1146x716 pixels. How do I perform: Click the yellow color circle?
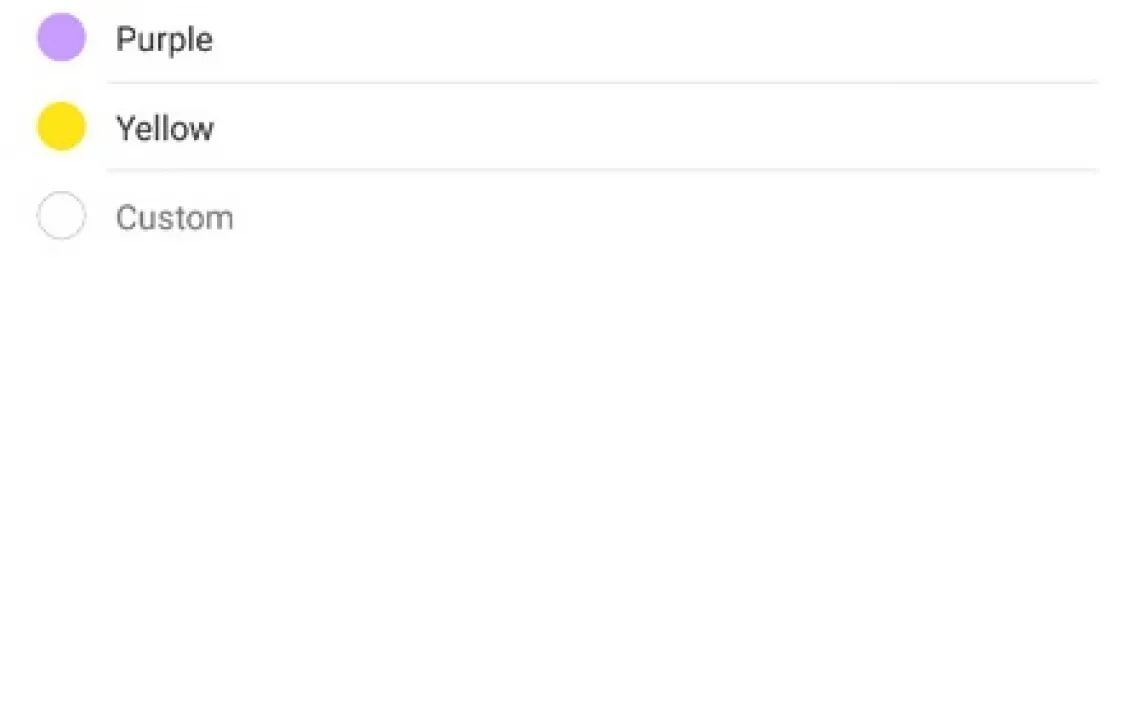(61, 127)
